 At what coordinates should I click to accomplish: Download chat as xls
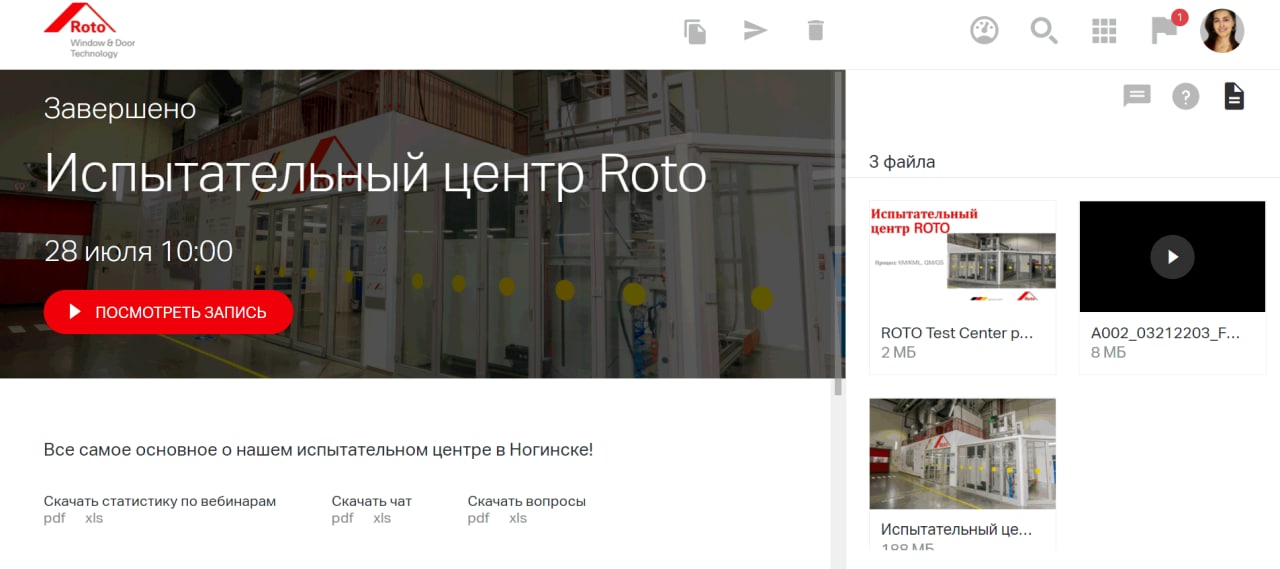[382, 518]
